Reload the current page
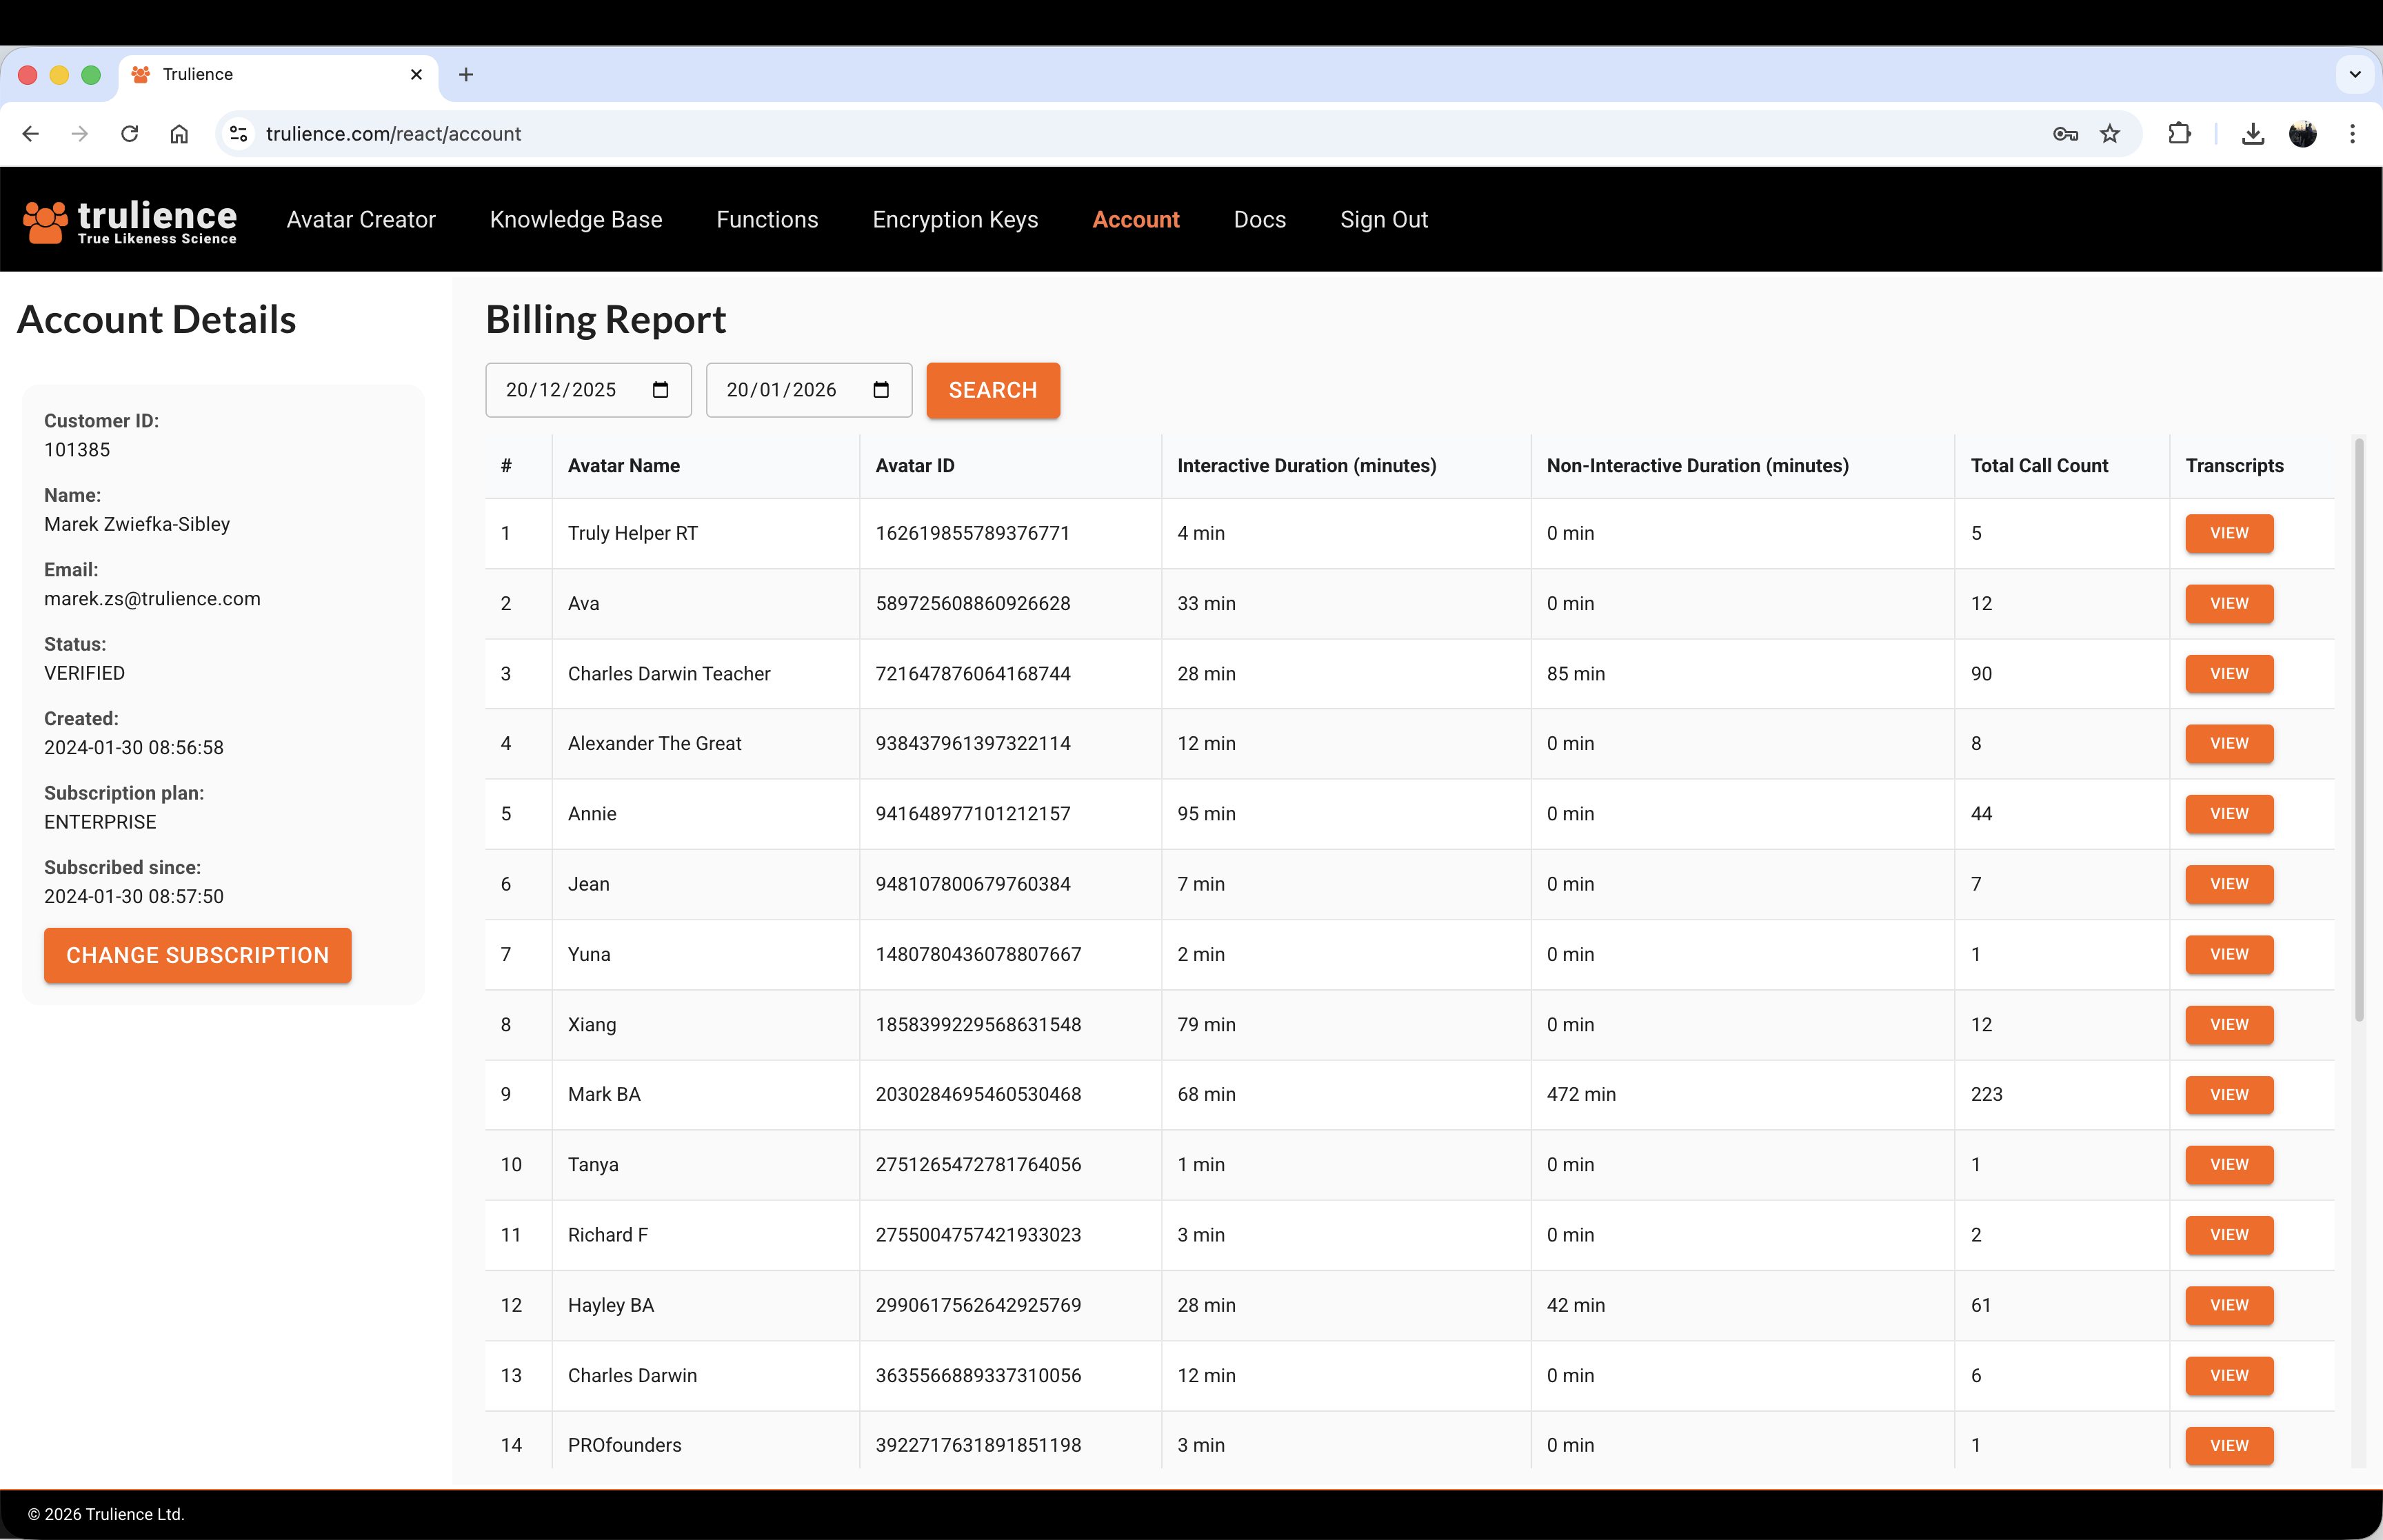2383x1540 pixels. [x=129, y=133]
